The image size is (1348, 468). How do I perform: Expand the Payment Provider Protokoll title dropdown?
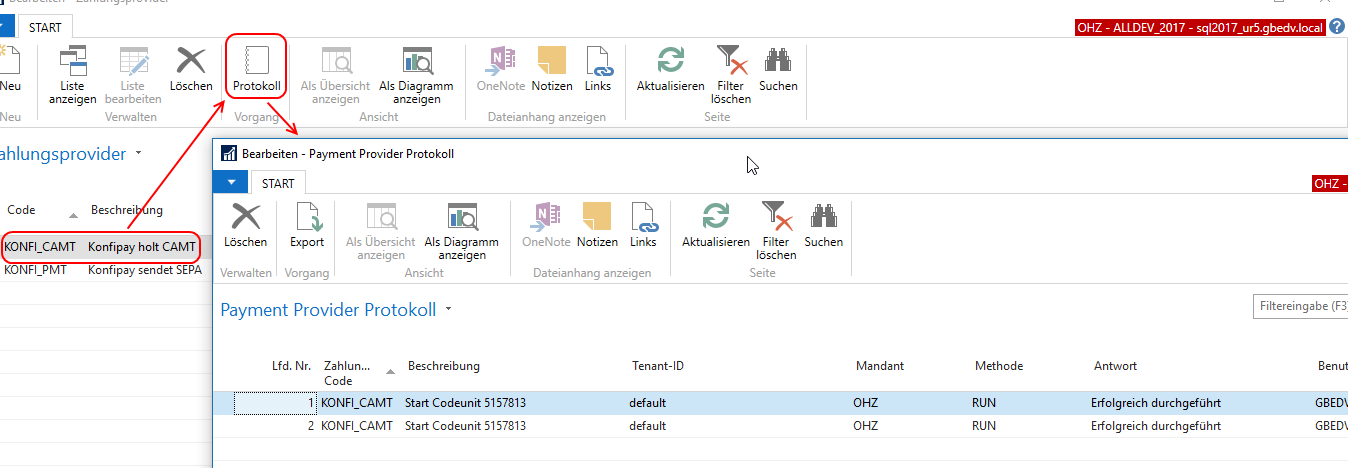click(x=449, y=310)
